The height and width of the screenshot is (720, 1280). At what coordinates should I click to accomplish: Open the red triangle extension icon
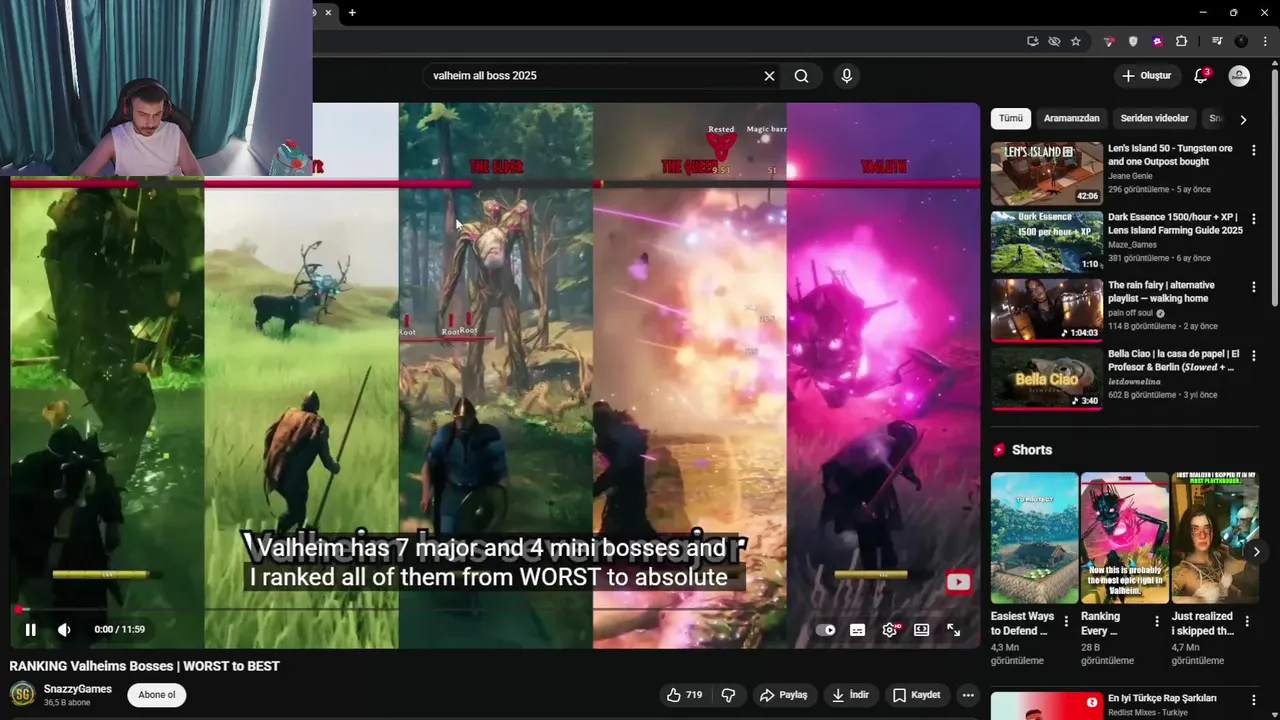[1109, 41]
